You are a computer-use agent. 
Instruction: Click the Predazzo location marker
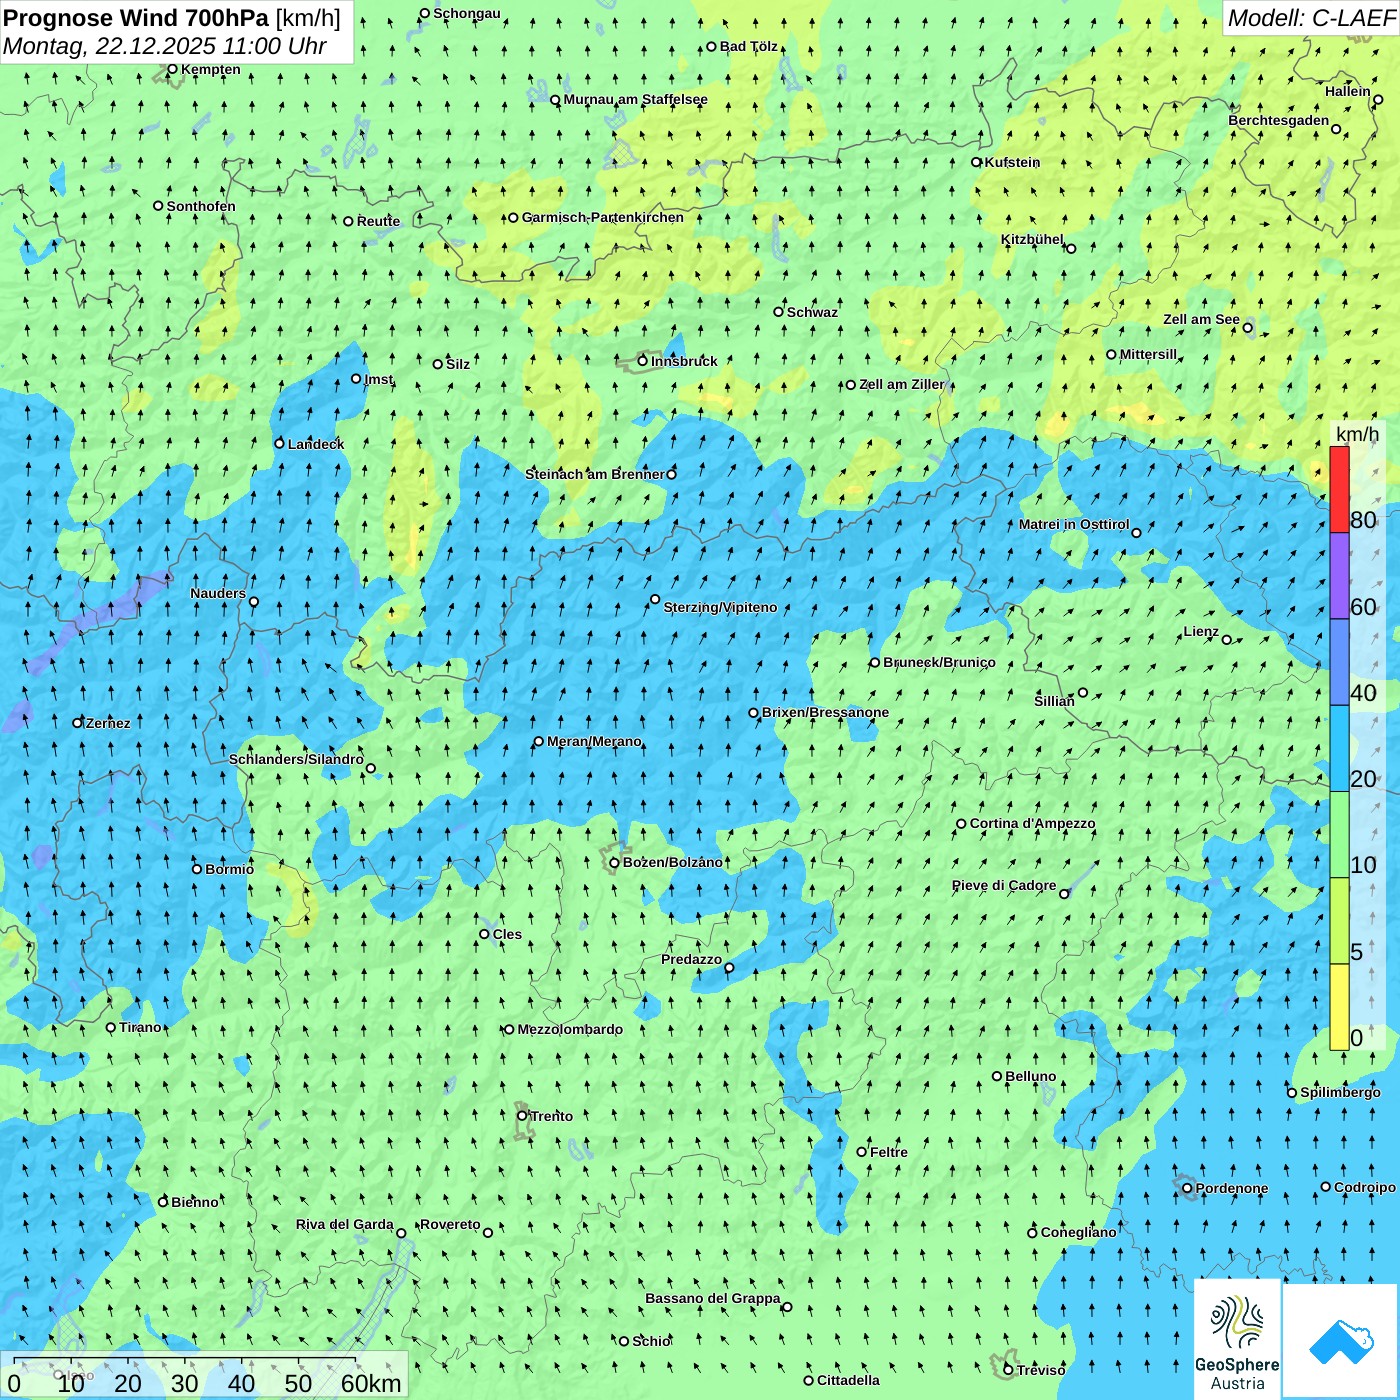pos(729,967)
